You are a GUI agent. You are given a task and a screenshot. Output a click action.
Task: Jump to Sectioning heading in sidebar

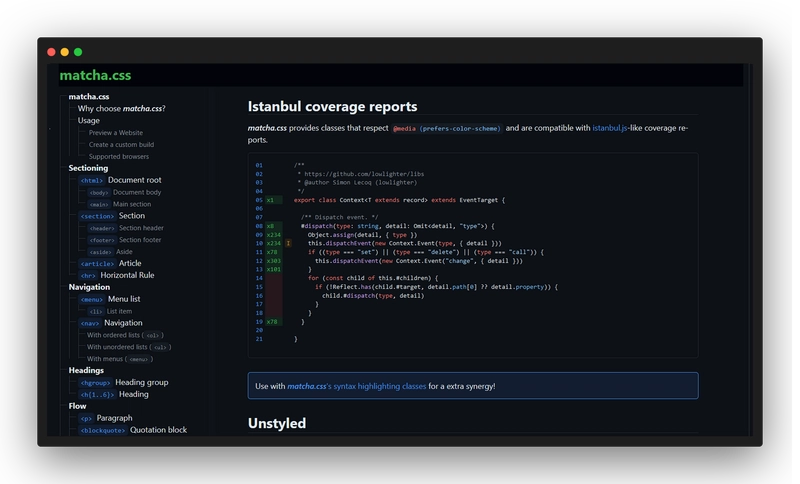(x=88, y=168)
